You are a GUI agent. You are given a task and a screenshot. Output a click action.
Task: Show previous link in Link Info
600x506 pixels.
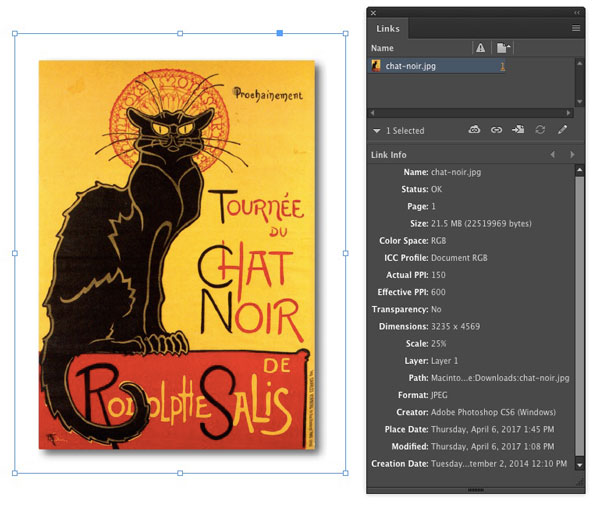tap(552, 155)
